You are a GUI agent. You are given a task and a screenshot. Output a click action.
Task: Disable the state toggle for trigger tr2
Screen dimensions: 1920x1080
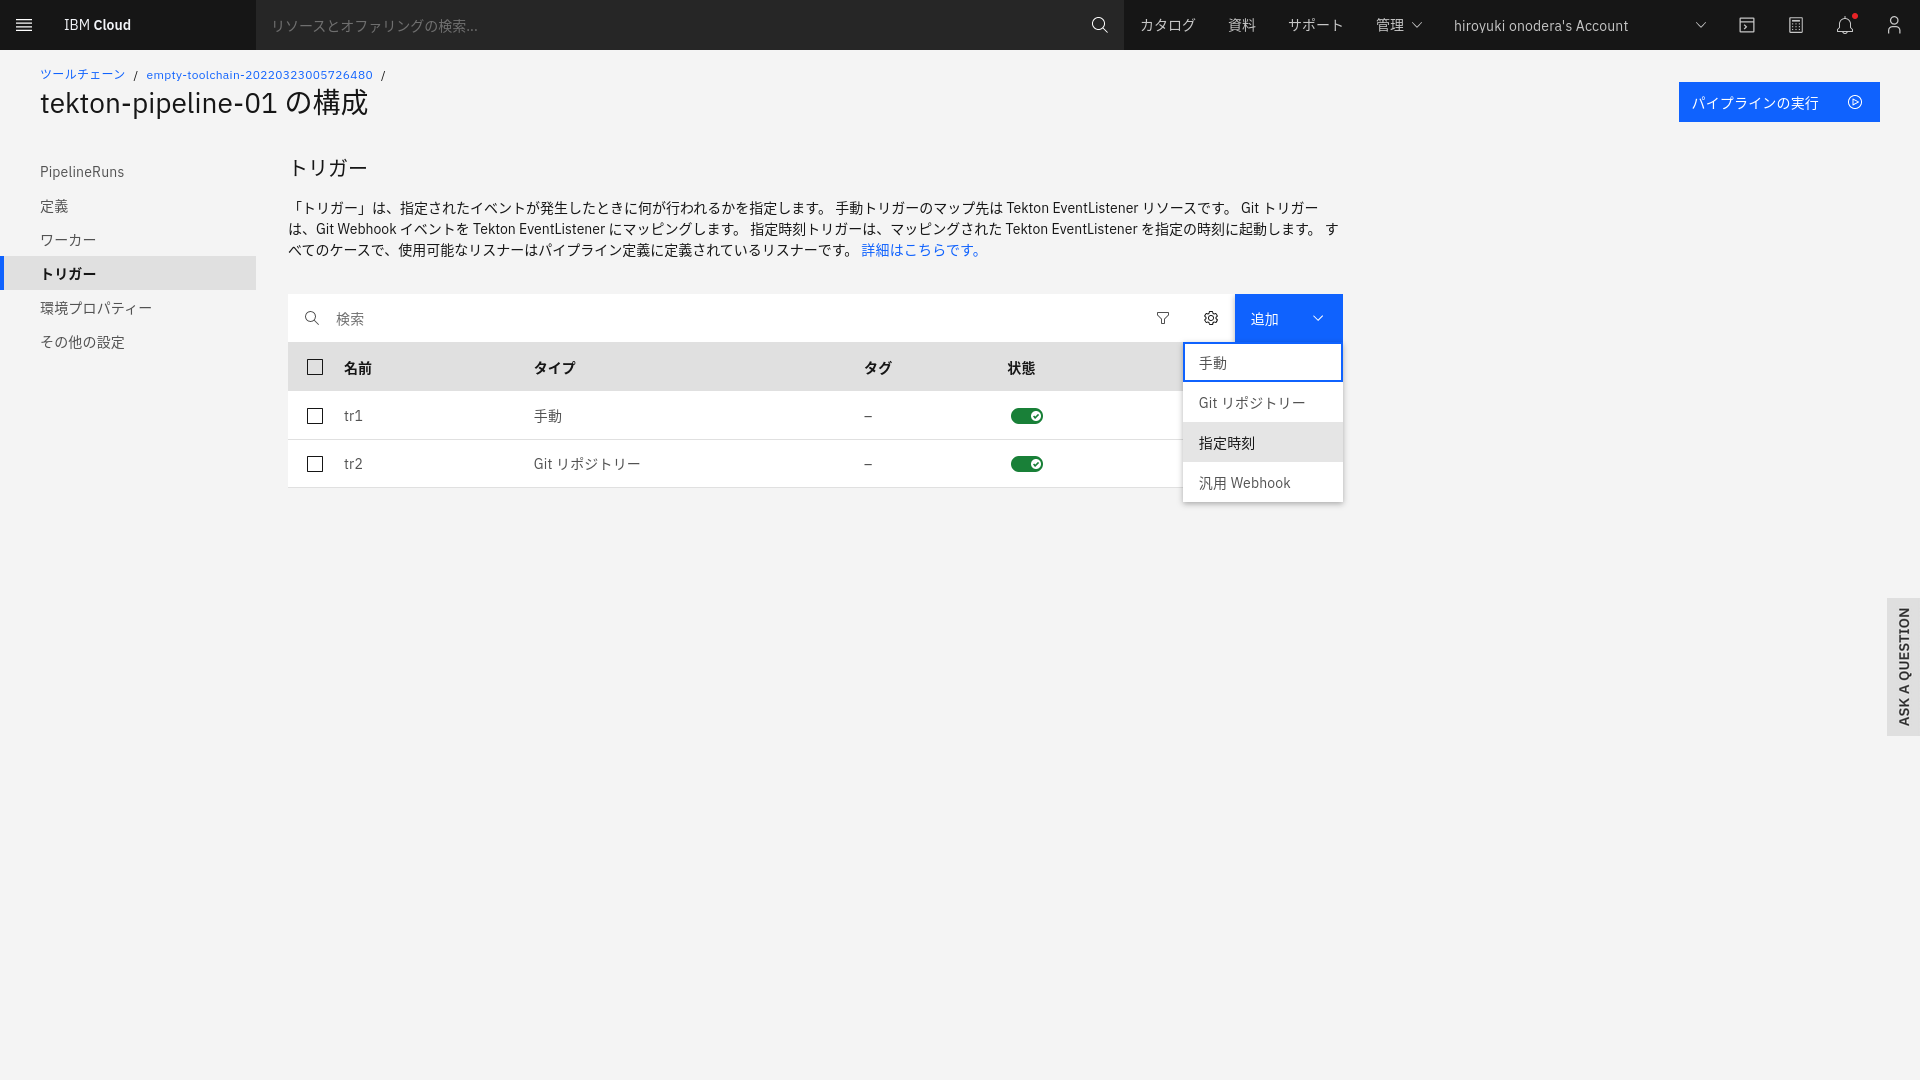(x=1027, y=463)
